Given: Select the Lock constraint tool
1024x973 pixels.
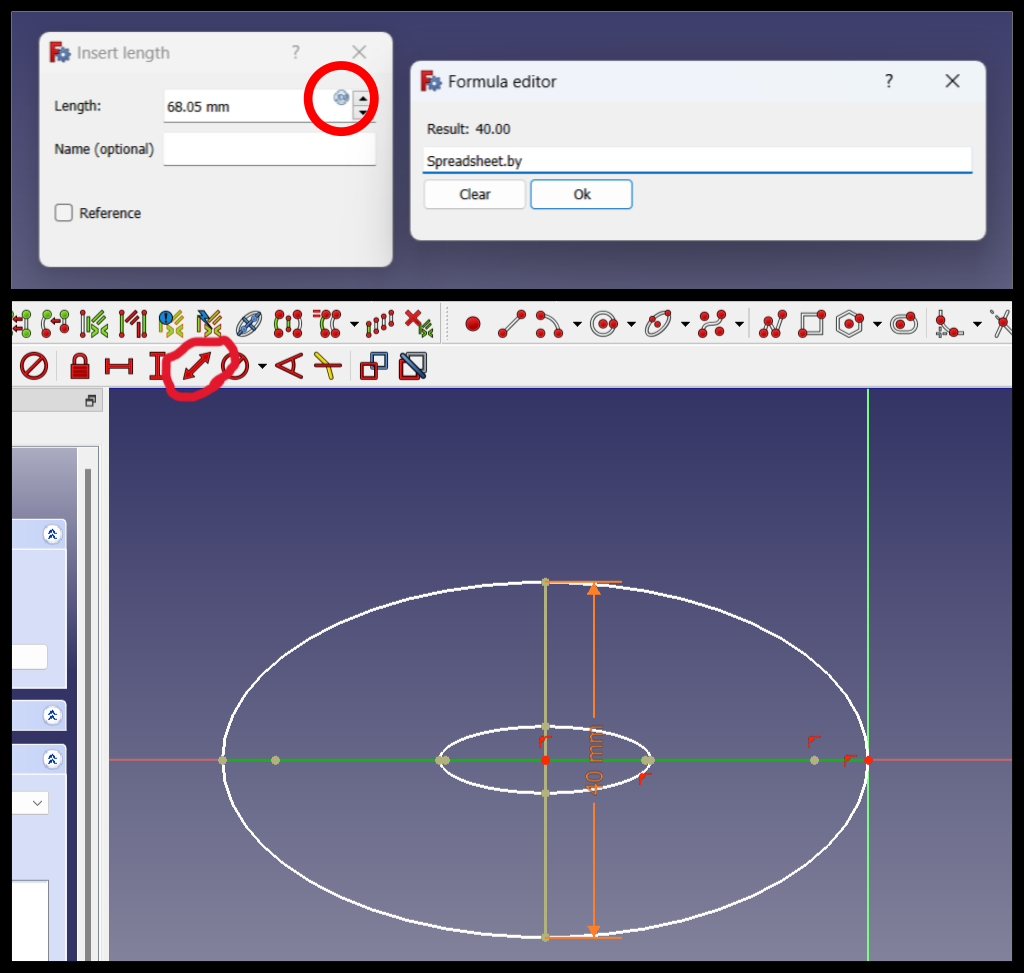Looking at the screenshot, I should [x=79, y=365].
